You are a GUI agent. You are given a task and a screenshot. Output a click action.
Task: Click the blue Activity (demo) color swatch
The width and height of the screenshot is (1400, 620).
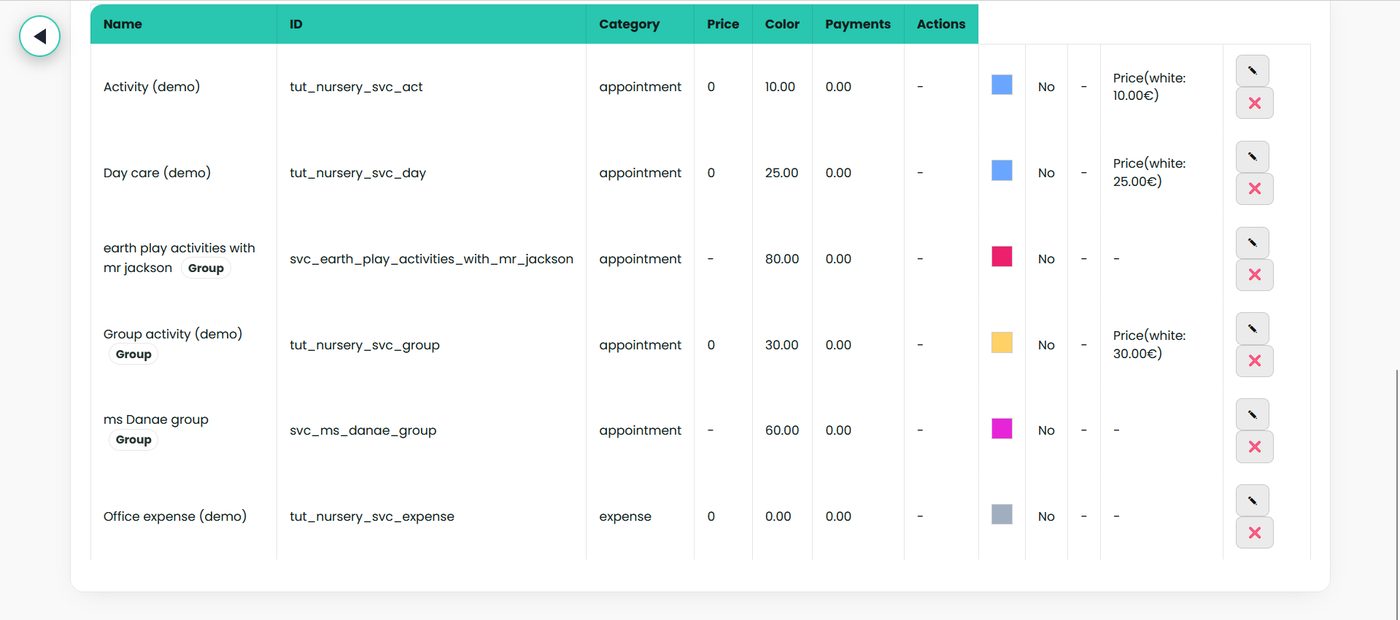1001,85
